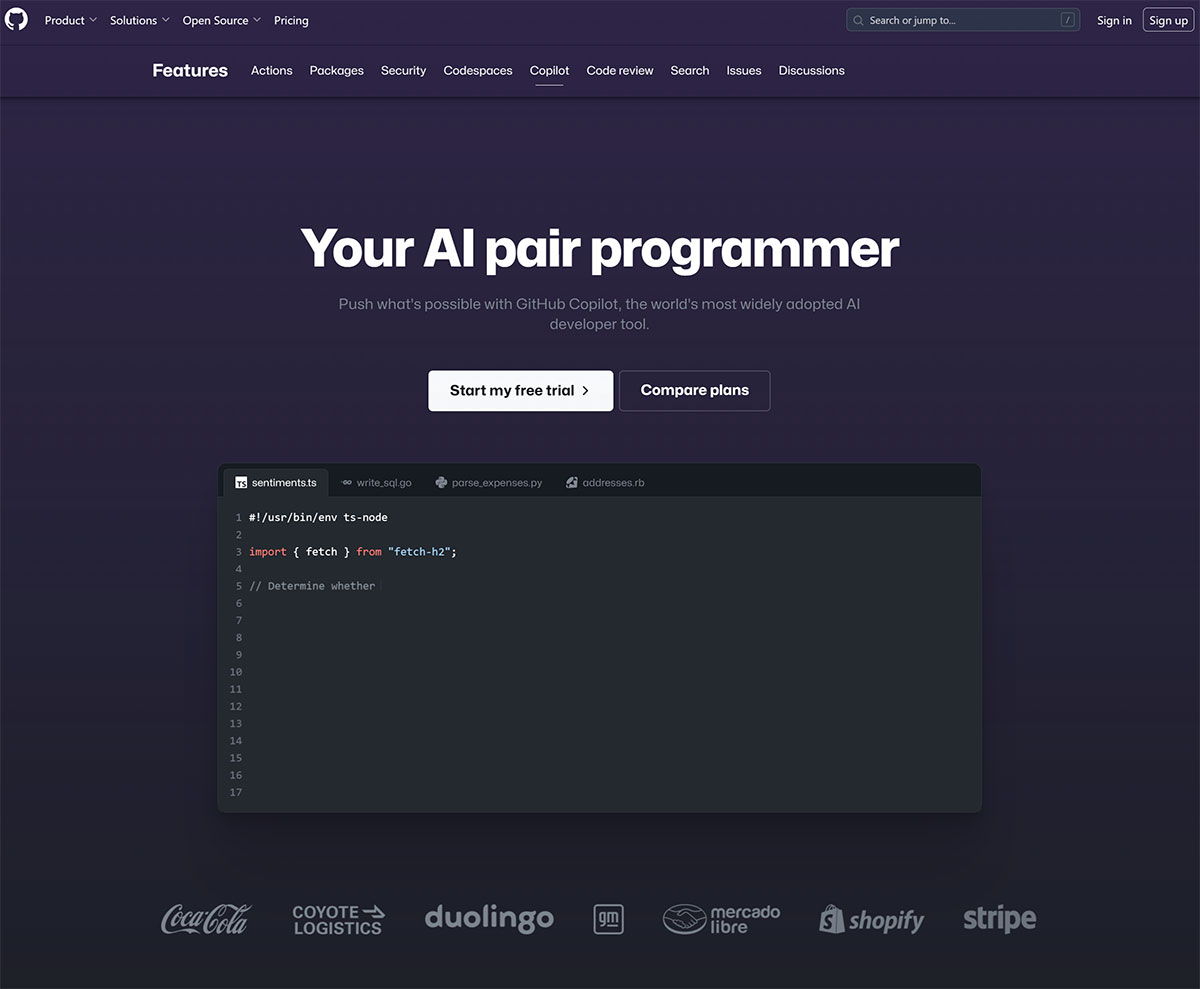Open the Issues feature page
Screen dimensions: 1200x989
(744, 71)
